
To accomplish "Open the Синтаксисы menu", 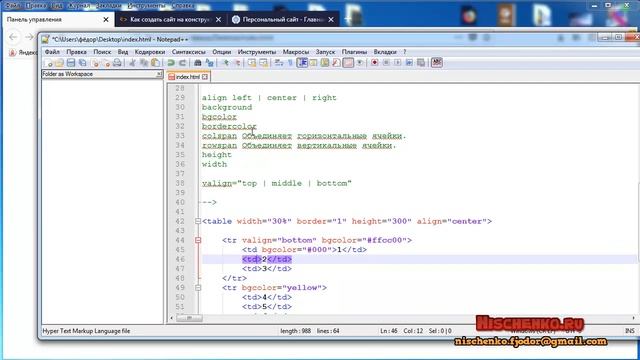I will click(189, 52).
